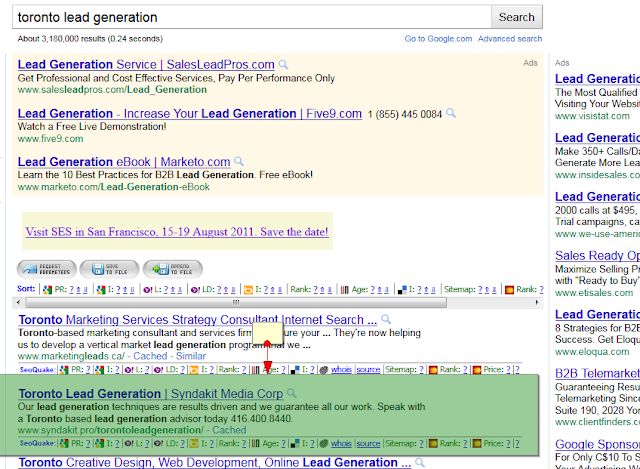640x469 pixels.
Task: Open the Five9.com Lead Generation ad
Action: point(190,113)
